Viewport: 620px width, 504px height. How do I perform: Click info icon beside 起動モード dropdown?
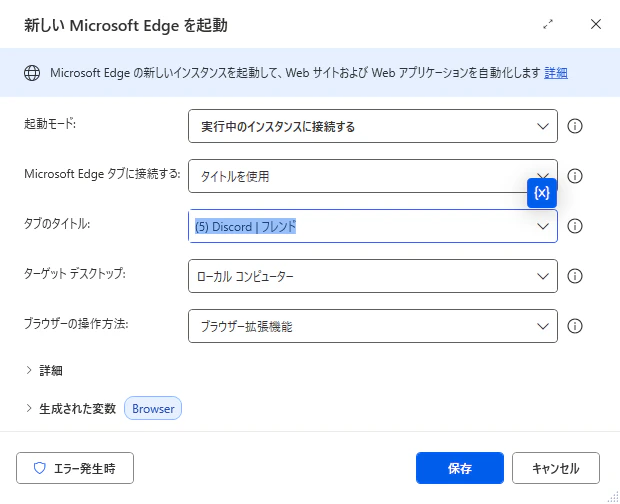[x=575, y=126]
